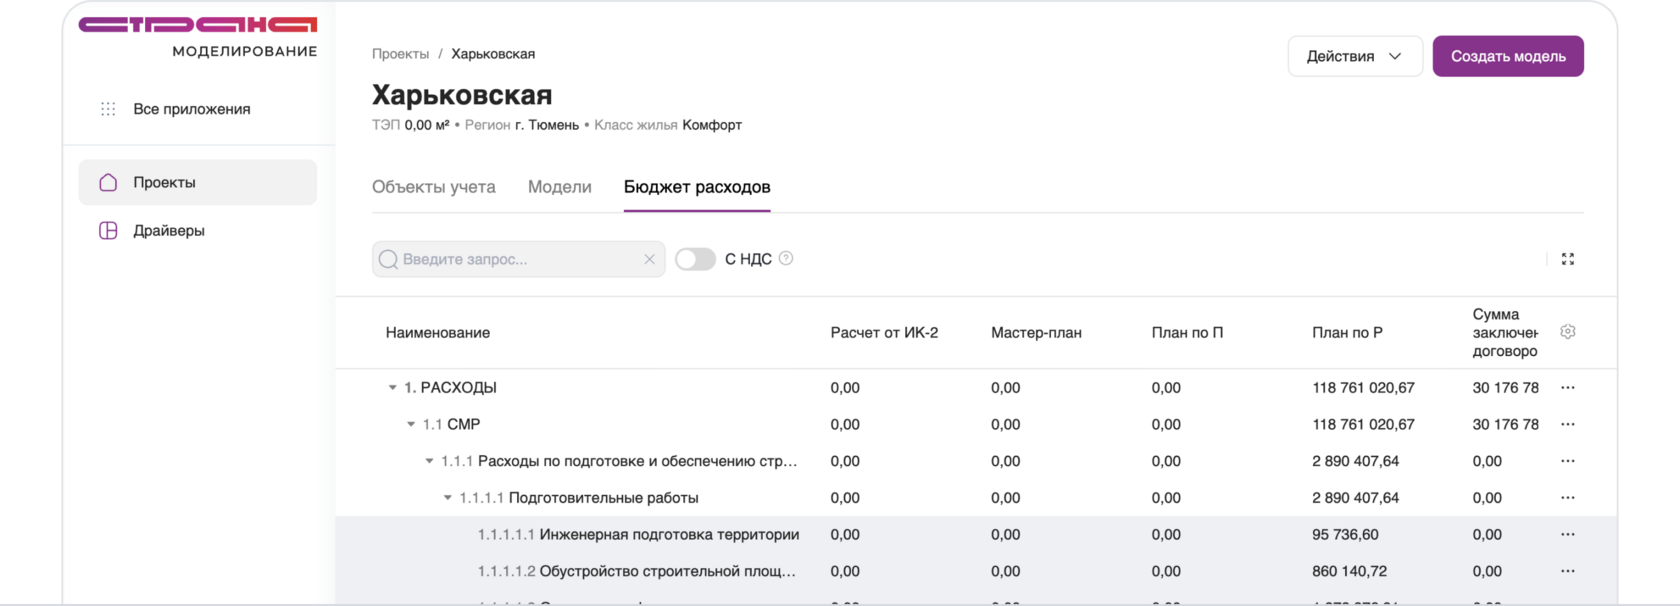1680x606 pixels.
Task: Enable the С НДС toggle switch
Action: [695, 259]
